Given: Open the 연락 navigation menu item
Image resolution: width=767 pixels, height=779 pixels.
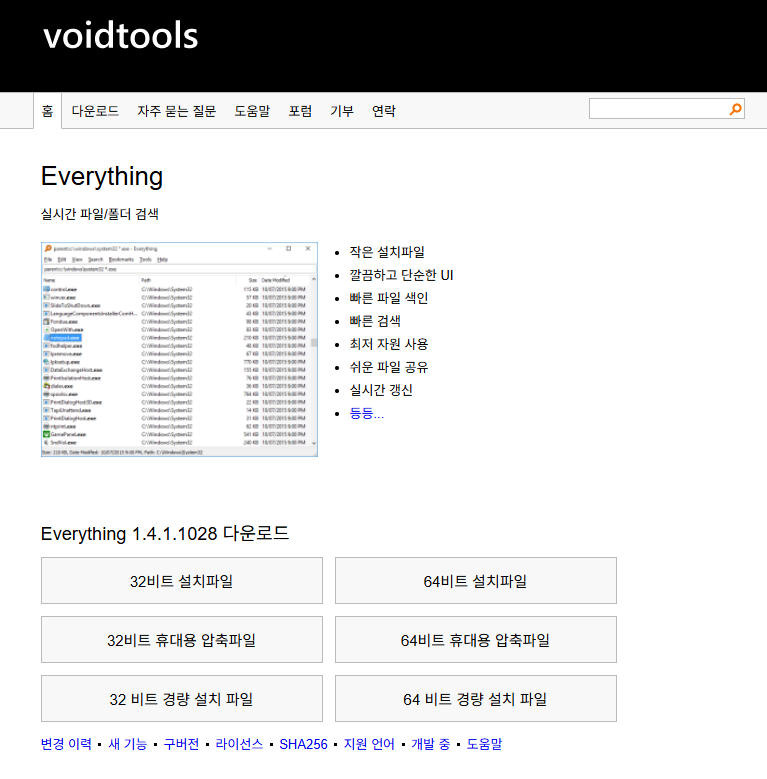Looking at the screenshot, I should [x=384, y=111].
